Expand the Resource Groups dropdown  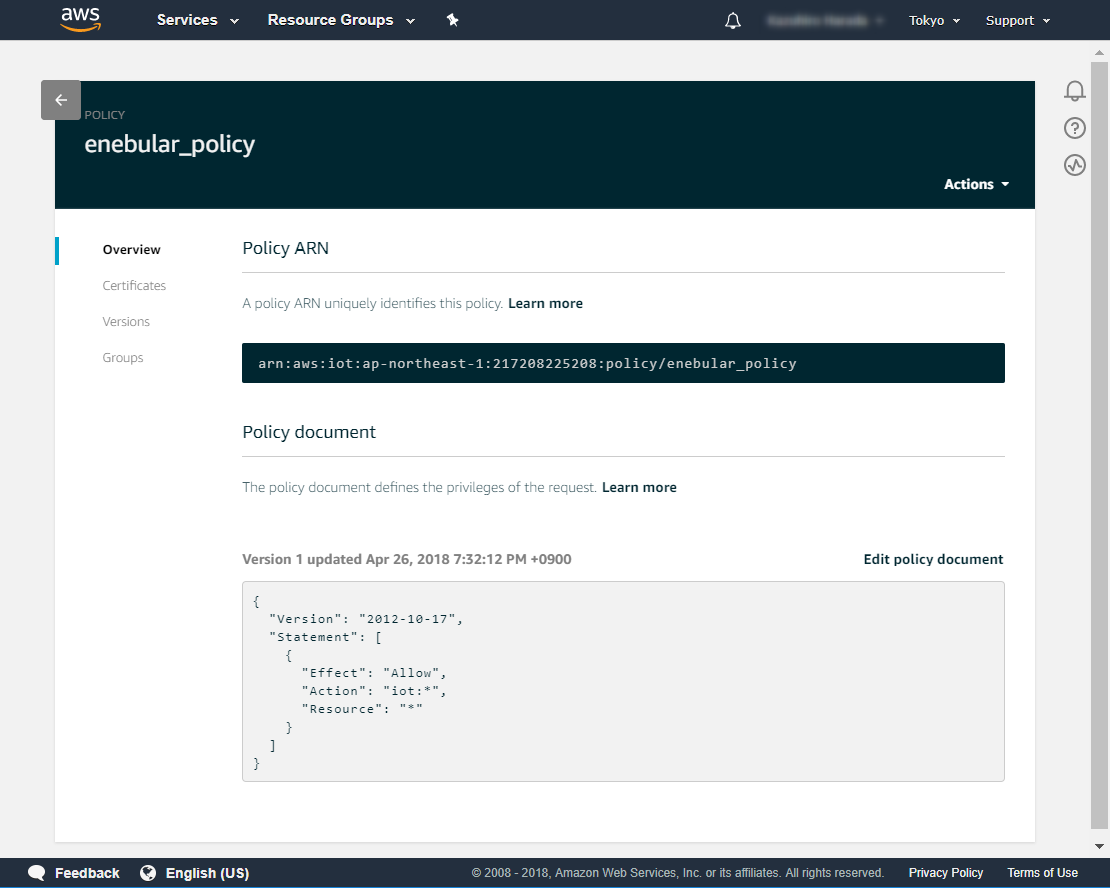click(x=341, y=20)
